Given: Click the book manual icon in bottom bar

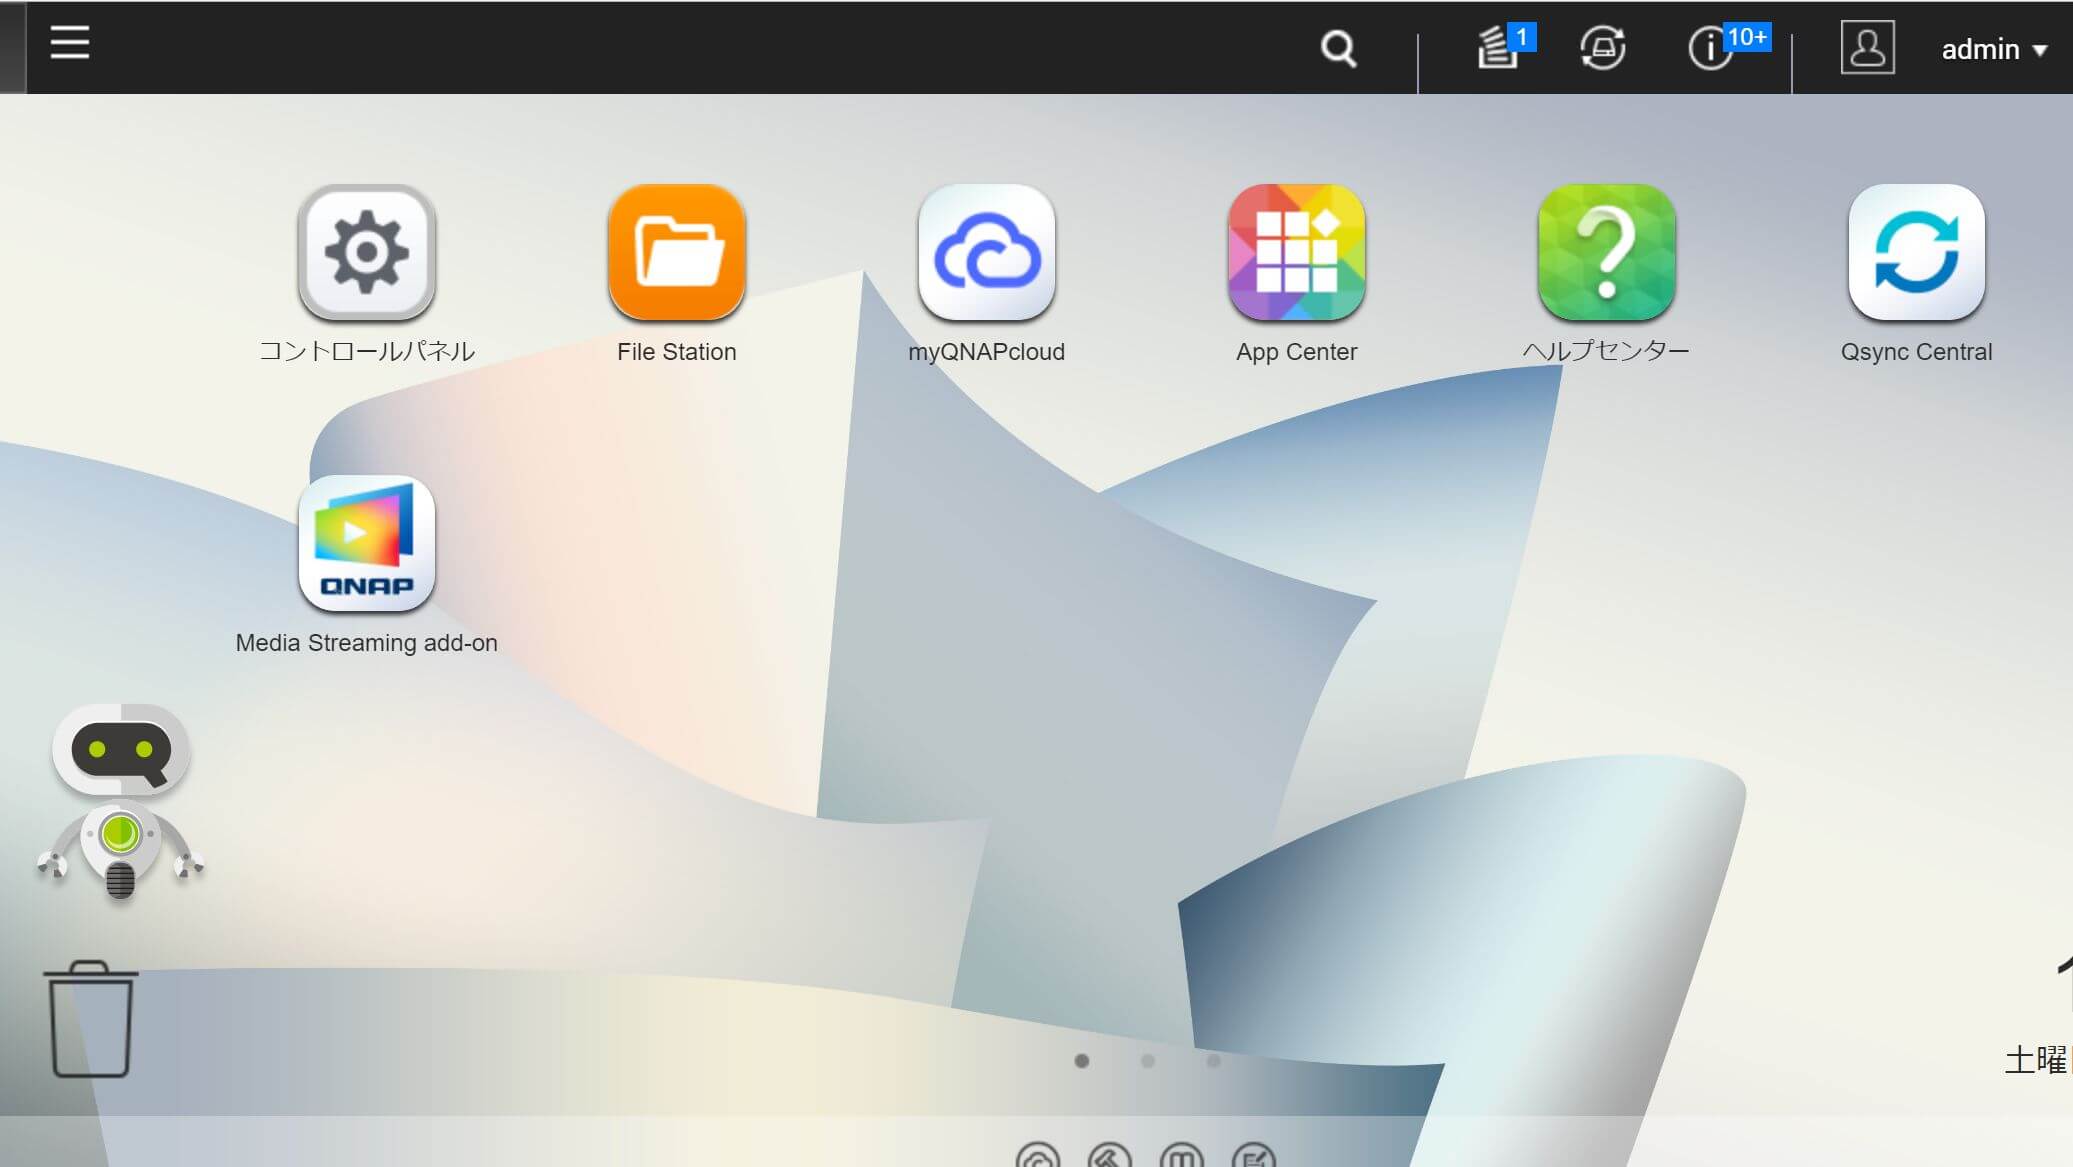Looking at the screenshot, I should tap(1181, 1156).
